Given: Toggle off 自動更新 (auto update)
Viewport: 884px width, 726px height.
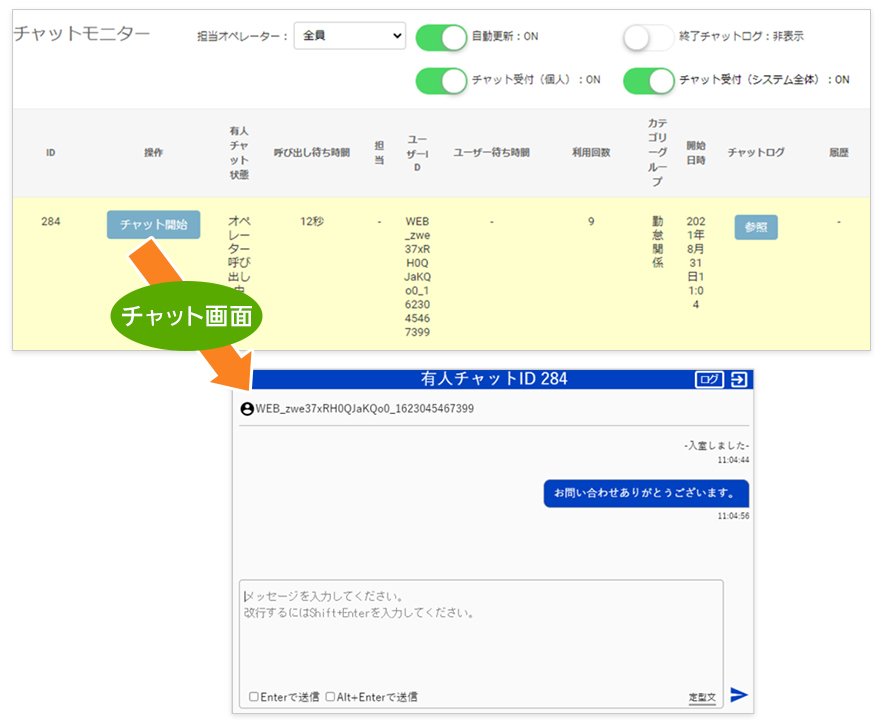Looking at the screenshot, I should (x=444, y=37).
